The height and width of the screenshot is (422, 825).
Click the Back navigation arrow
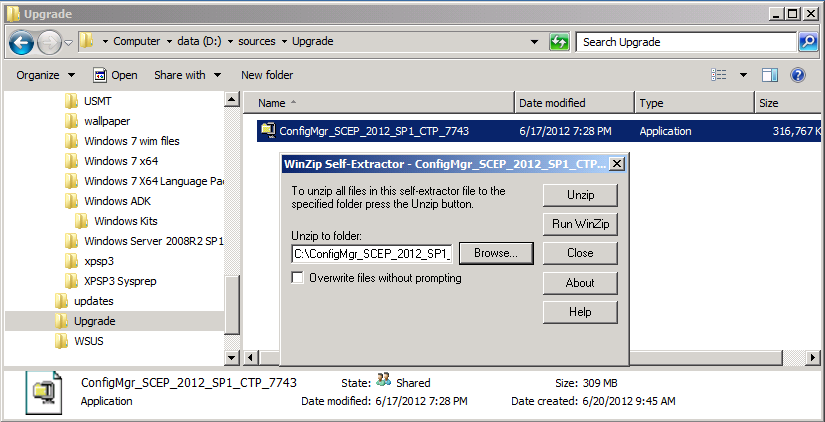(22, 43)
